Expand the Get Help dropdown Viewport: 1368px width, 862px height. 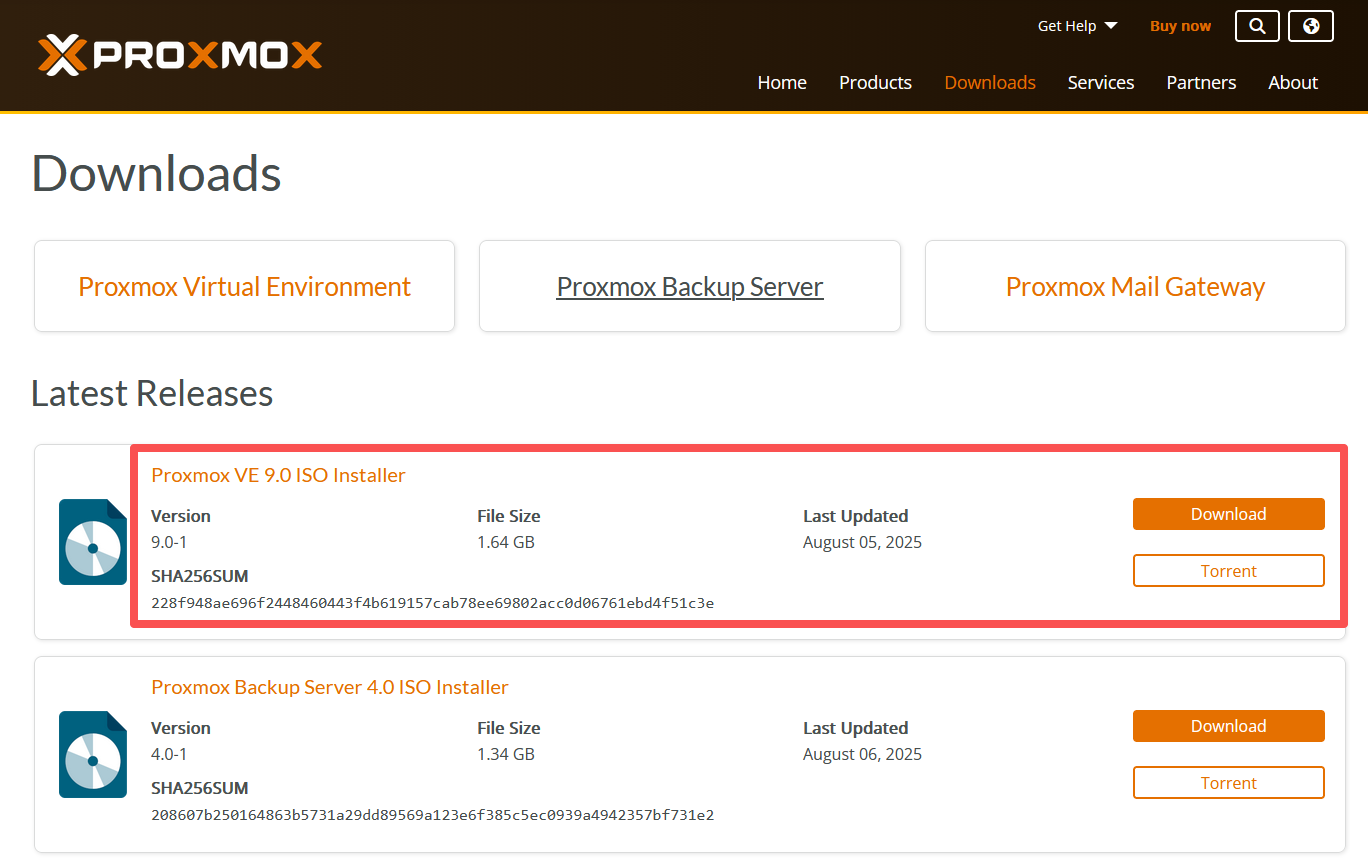click(1077, 26)
